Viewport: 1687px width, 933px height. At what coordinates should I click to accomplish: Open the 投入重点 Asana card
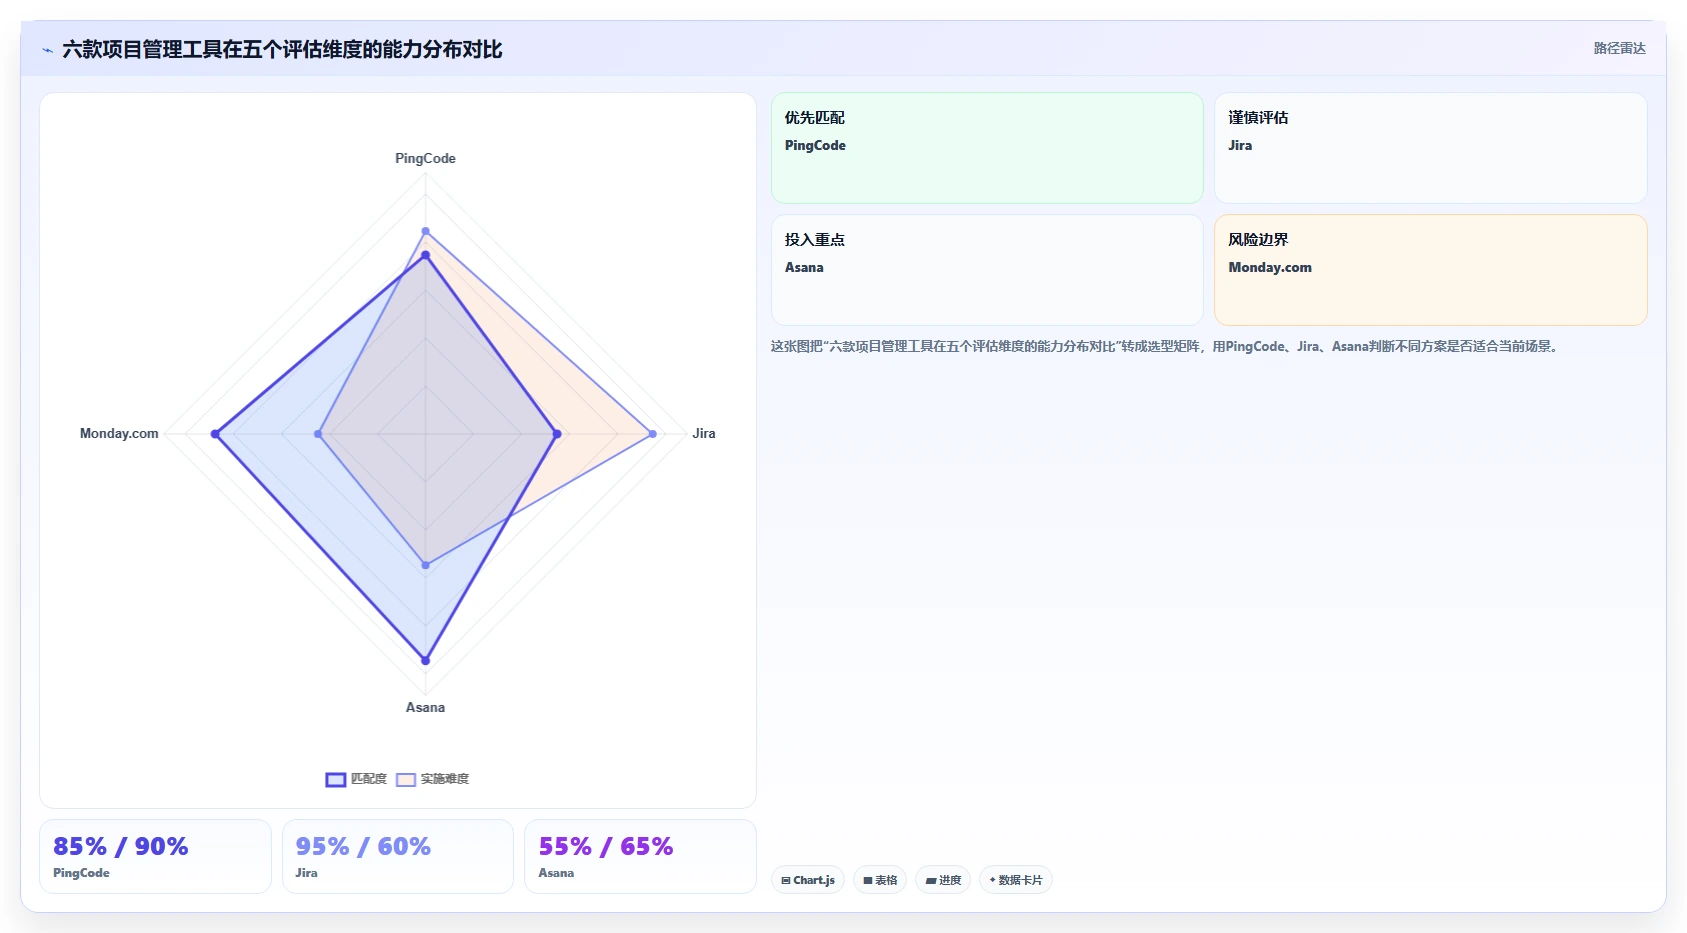click(x=987, y=270)
